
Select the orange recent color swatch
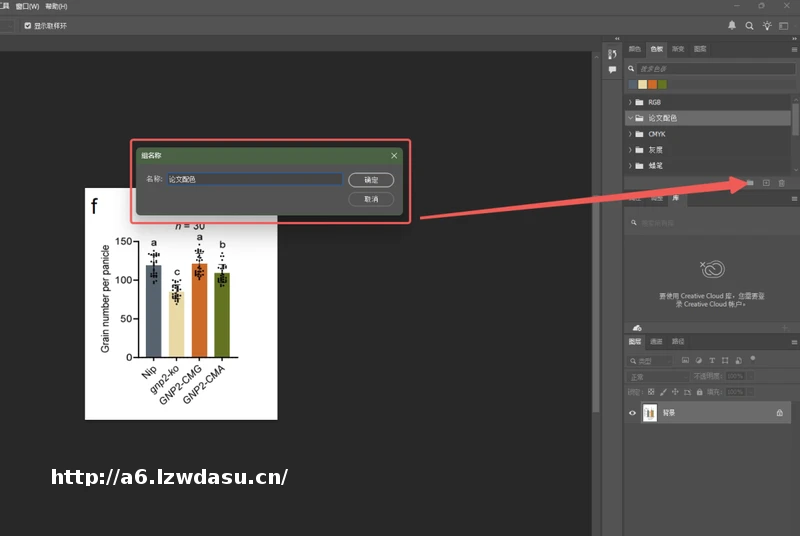tap(652, 84)
